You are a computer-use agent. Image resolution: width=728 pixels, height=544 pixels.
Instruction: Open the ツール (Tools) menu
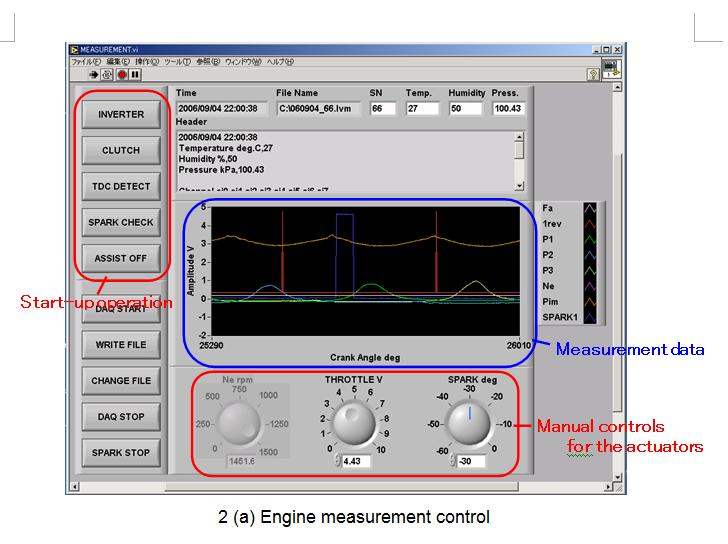[x=177, y=62]
